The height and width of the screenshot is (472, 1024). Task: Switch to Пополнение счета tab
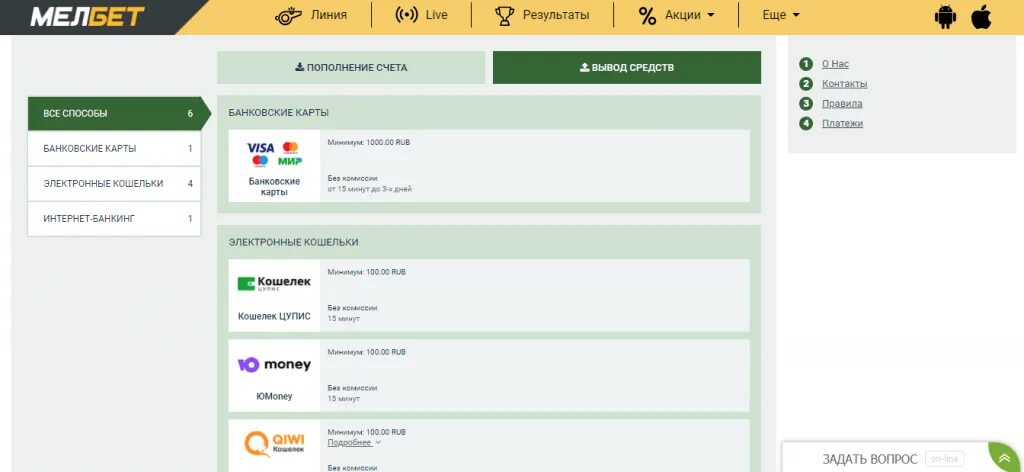pyautogui.click(x=351, y=67)
